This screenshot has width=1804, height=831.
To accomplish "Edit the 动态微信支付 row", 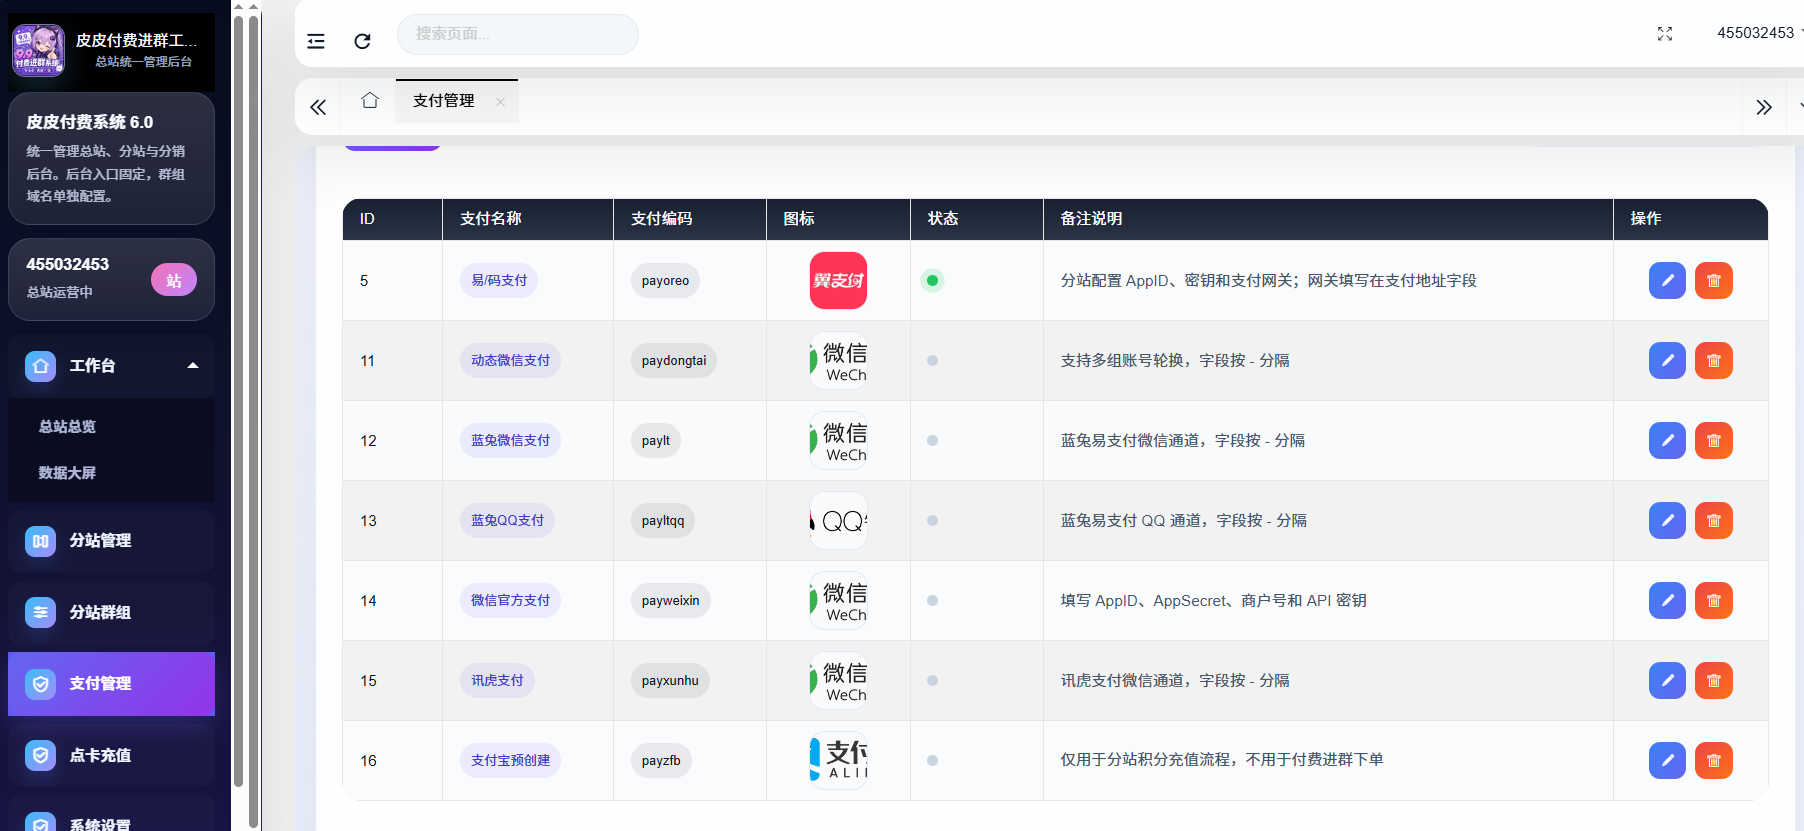I will point(1667,361).
